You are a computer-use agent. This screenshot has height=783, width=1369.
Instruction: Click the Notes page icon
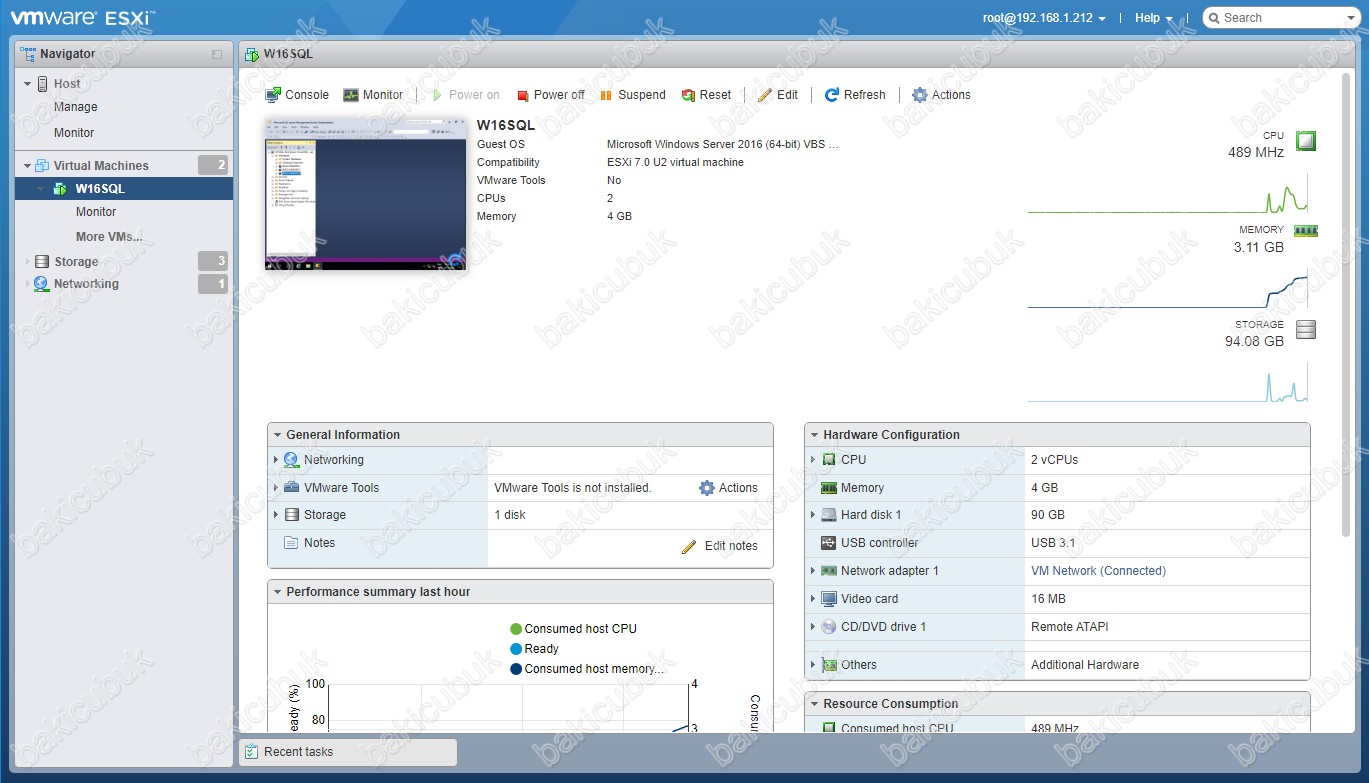point(292,543)
